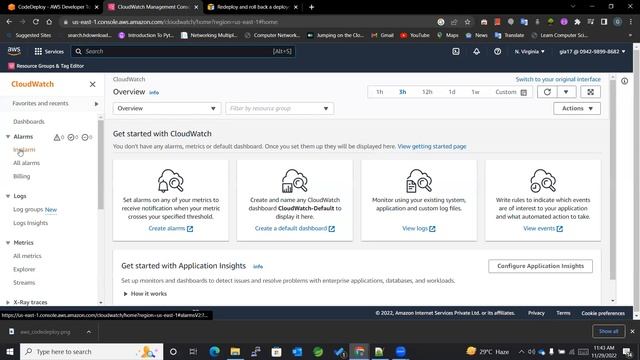Click Configure Application Insights button

coord(540,266)
